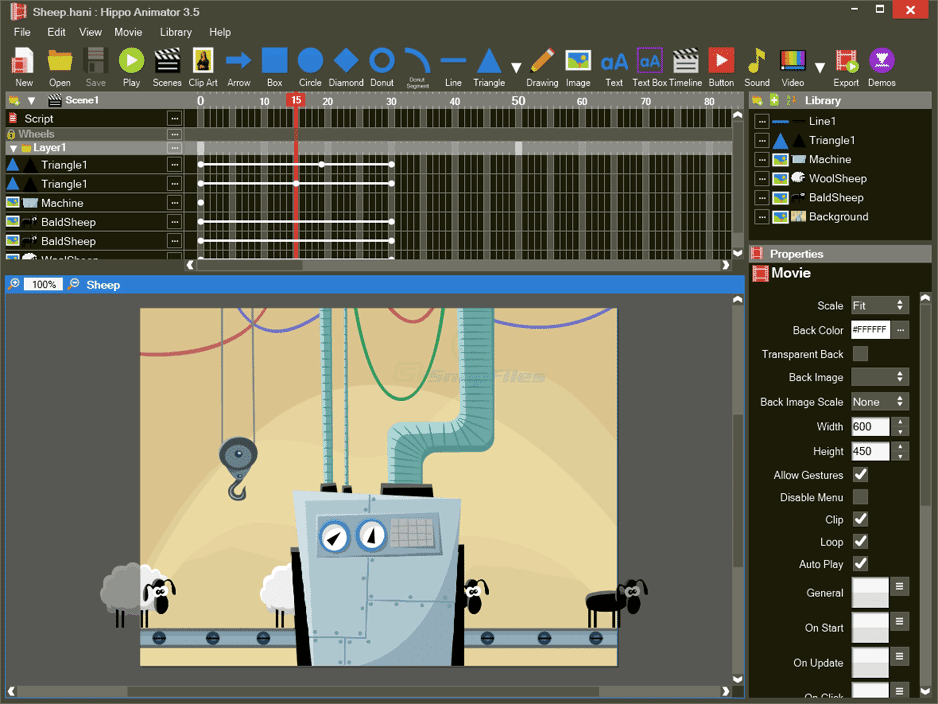The height and width of the screenshot is (704, 938).
Task: Open the Movie menu
Action: tap(128, 32)
